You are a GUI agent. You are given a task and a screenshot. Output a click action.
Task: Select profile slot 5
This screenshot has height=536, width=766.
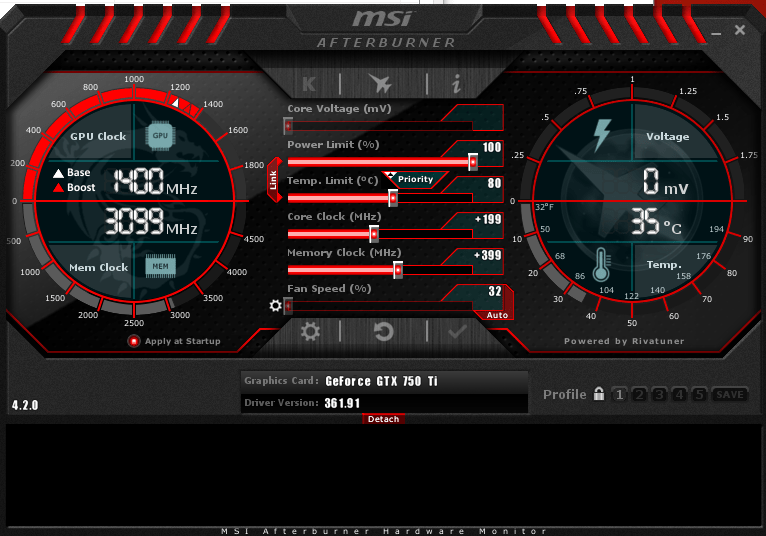pos(700,394)
